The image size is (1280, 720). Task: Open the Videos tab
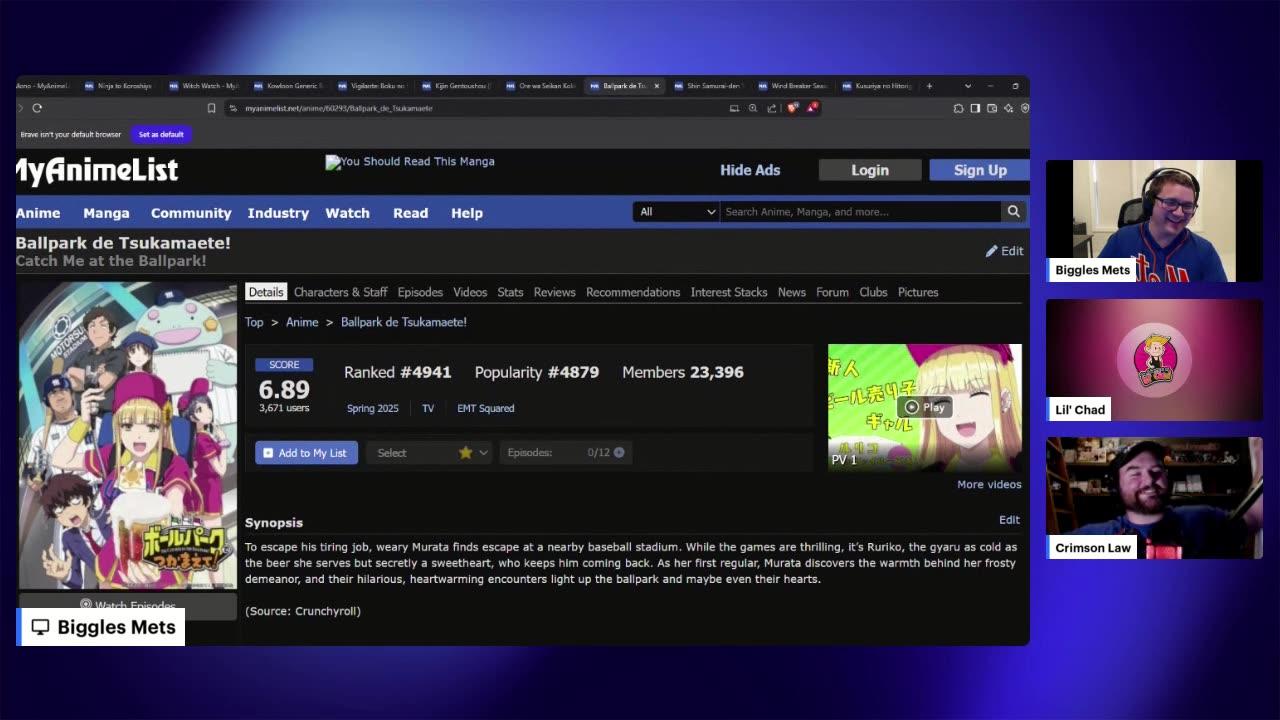[470, 292]
